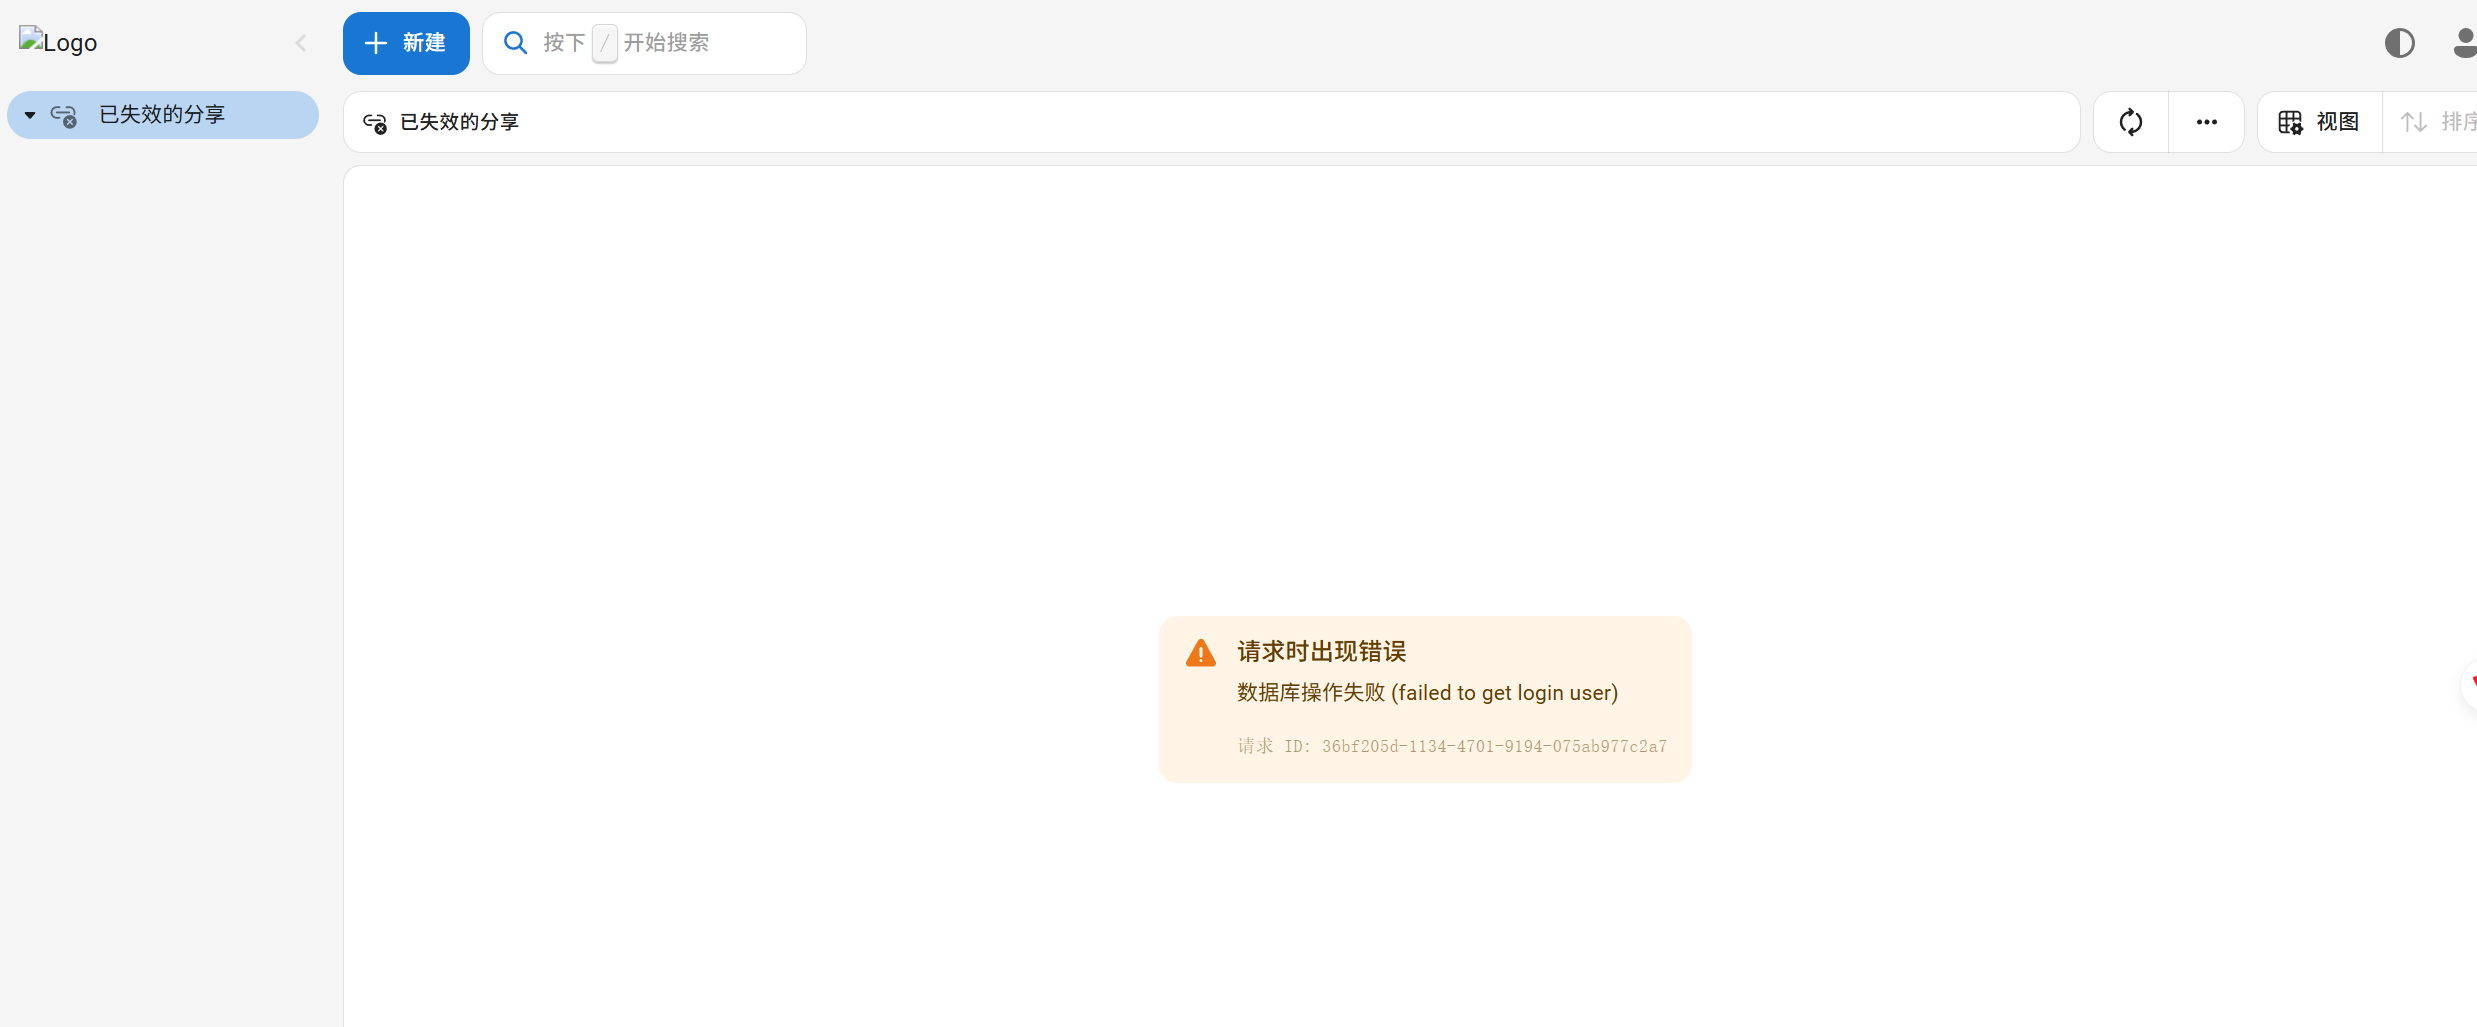Toggle dark mode with the contrast icon
The image size is (2477, 1027).
click(x=2402, y=42)
